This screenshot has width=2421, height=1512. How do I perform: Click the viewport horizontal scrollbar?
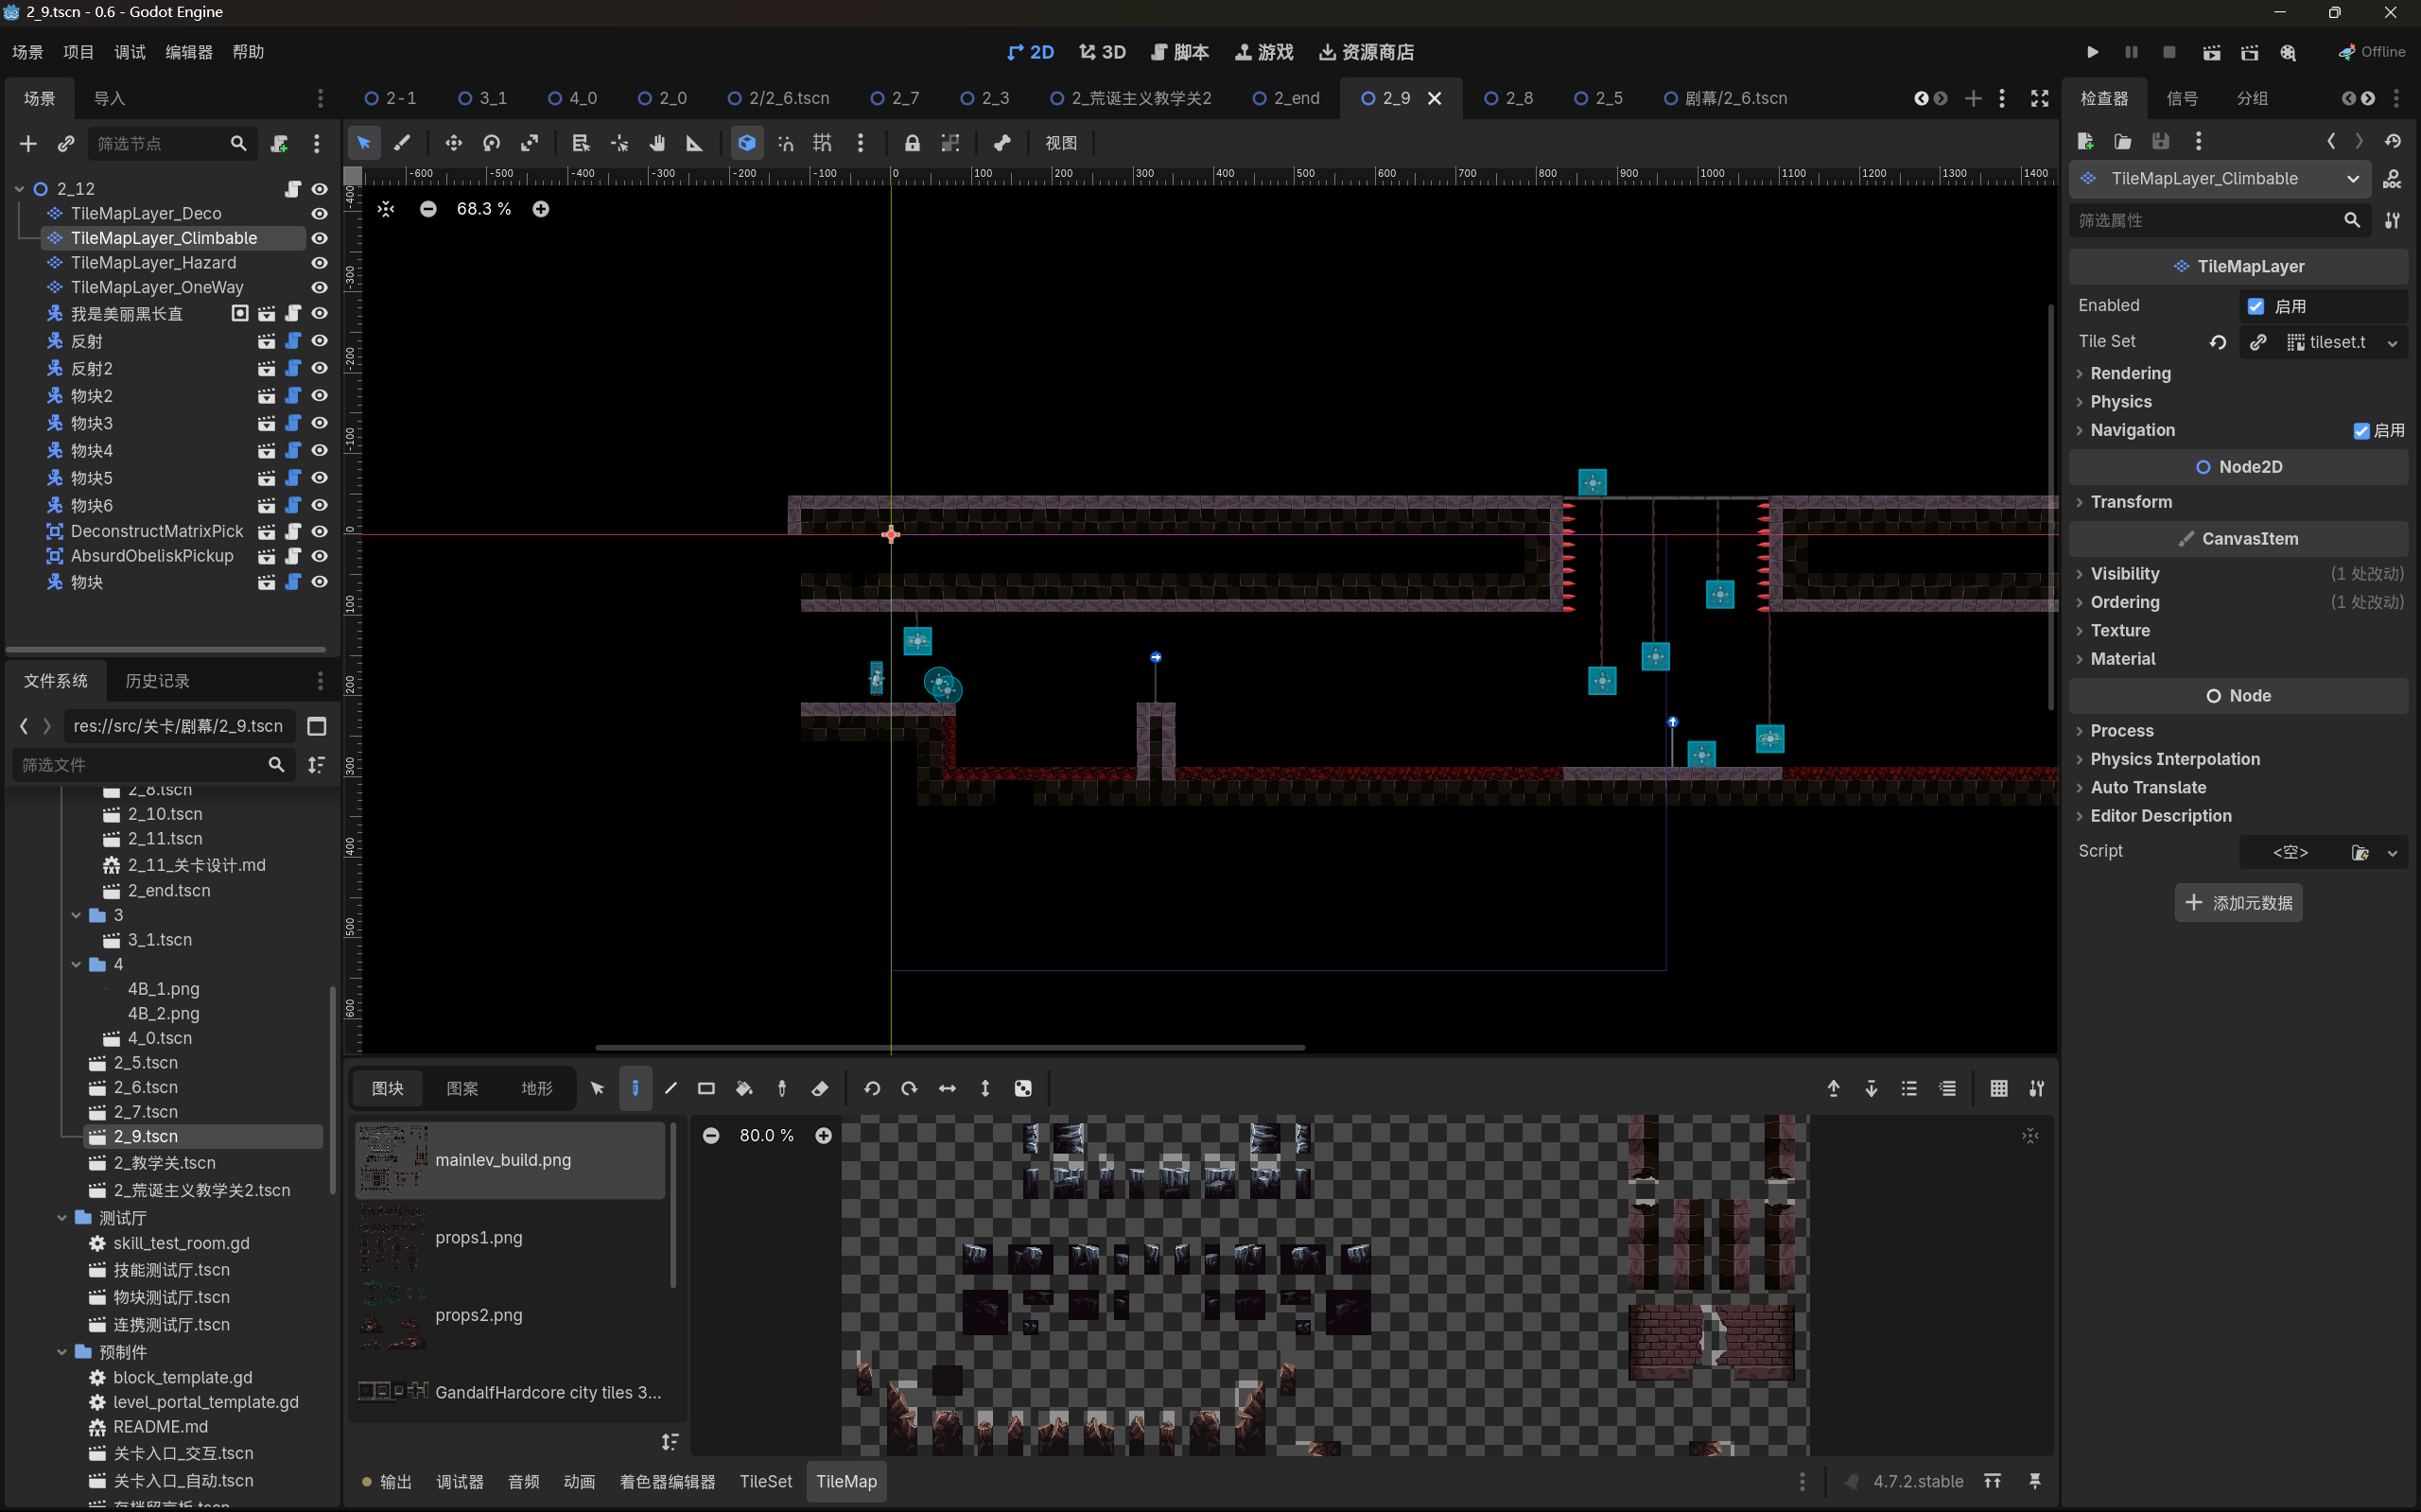[949, 1047]
